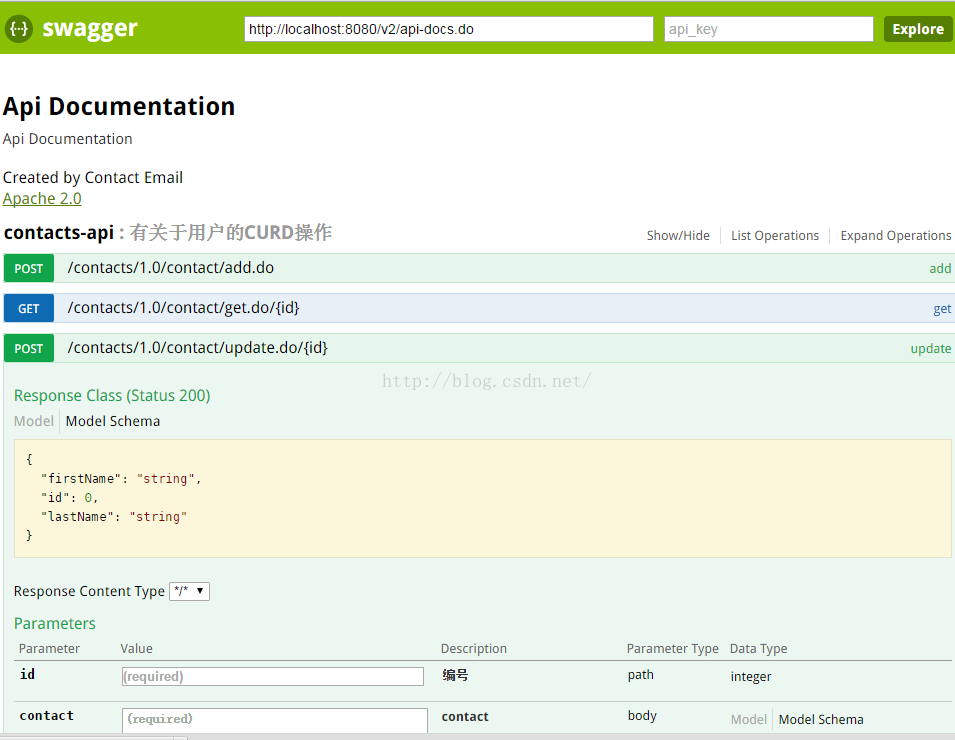Collapse /contacts/1.0/contact/update.do/{id} operation
Viewport: 955px width, 740px height.
pos(197,348)
